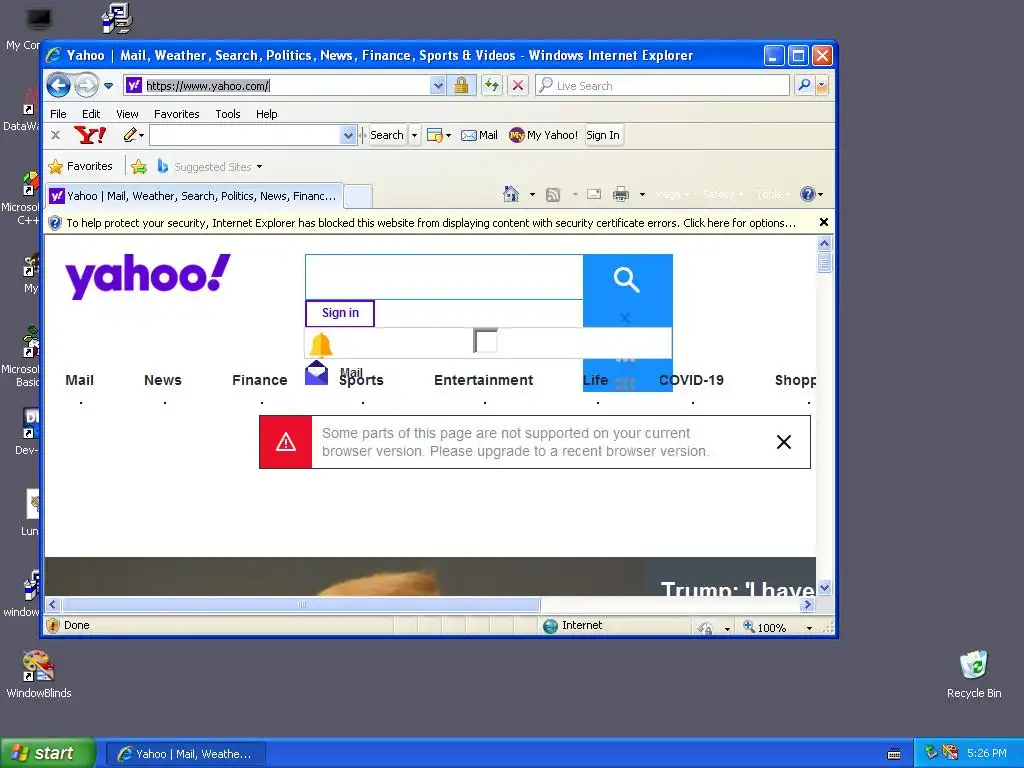Click the Yahoo toolbar shield window icon
The image size is (1024, 768).
pos(435,135)
